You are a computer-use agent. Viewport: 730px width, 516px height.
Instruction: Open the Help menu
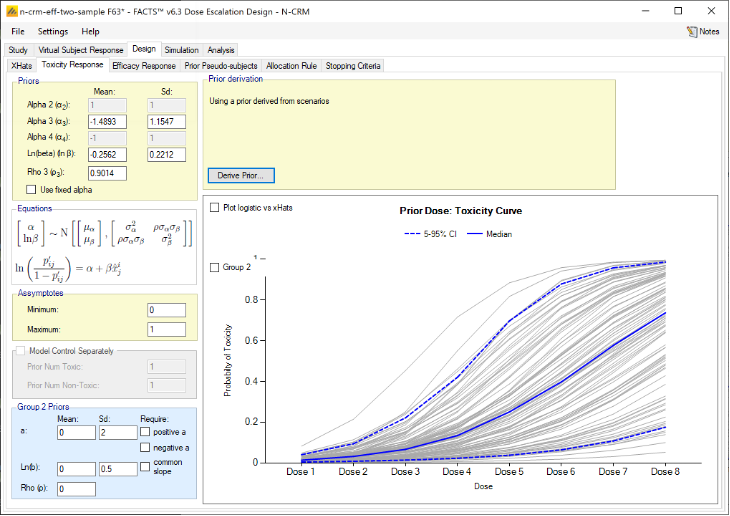(91, 31)
